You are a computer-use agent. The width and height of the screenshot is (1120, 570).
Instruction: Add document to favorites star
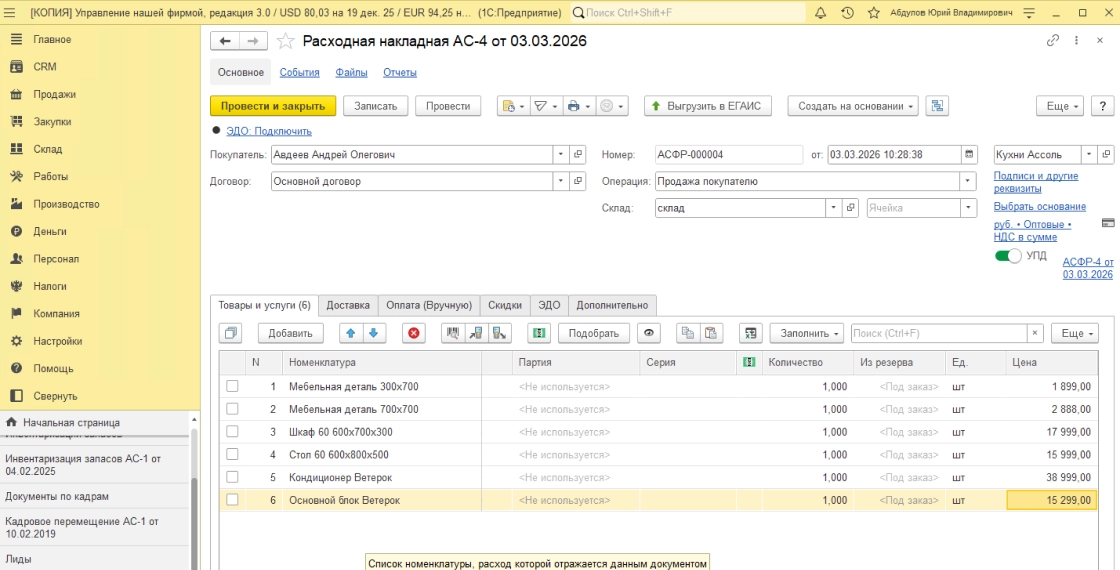[x=286, y=41]
